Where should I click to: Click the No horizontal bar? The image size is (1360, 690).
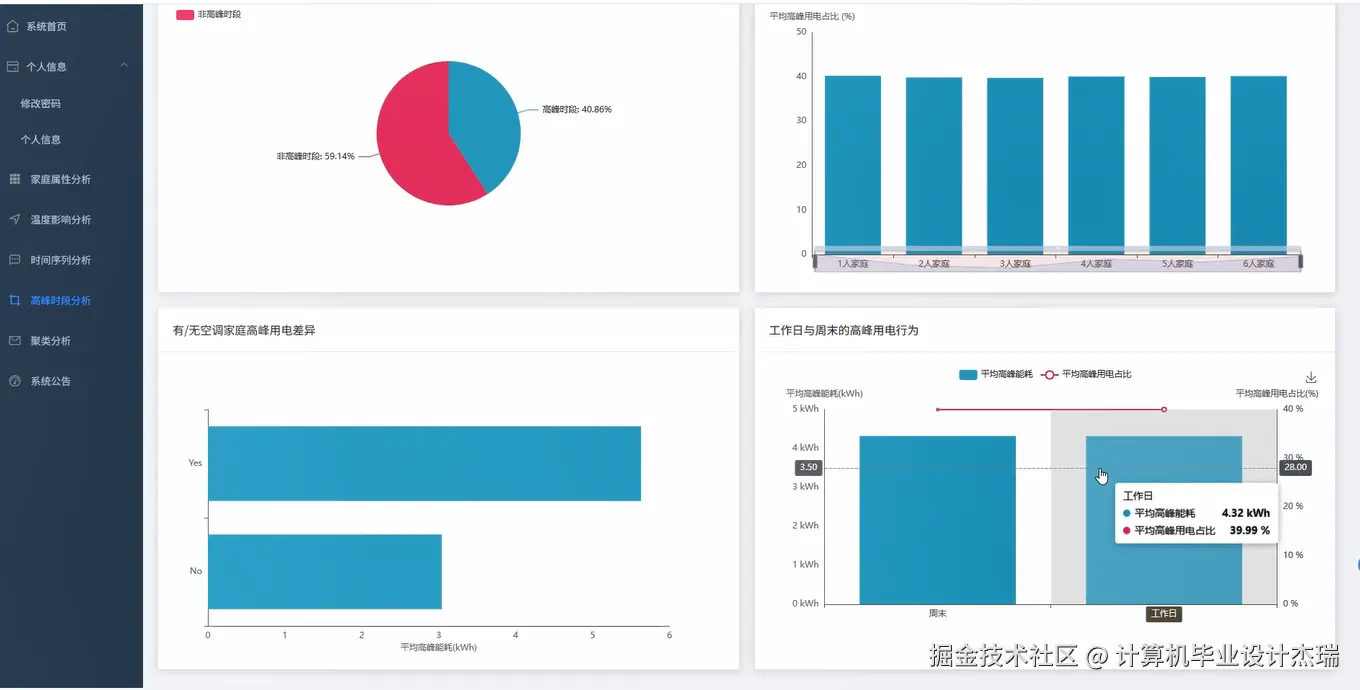(x=325, y=571)
